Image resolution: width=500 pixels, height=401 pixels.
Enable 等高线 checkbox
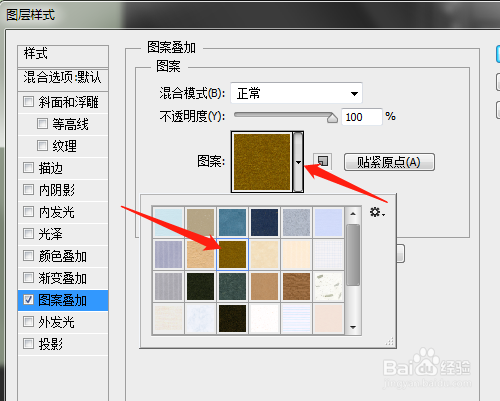tap(42, 124)
